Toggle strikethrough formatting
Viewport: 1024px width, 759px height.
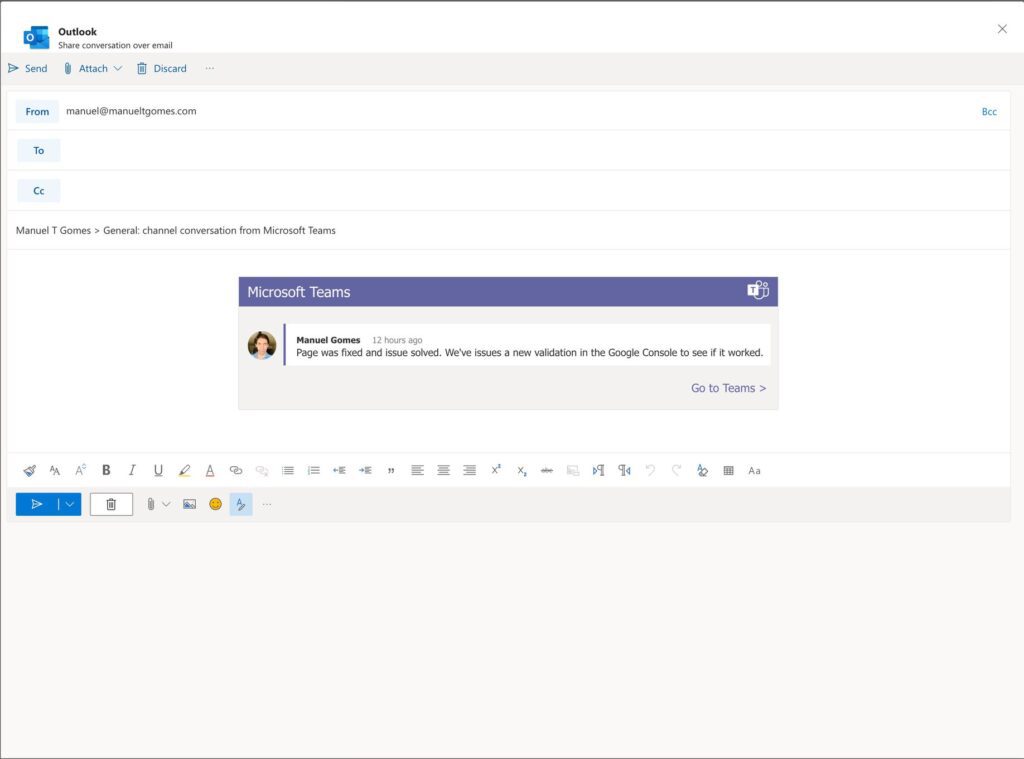tap(547, 470)
